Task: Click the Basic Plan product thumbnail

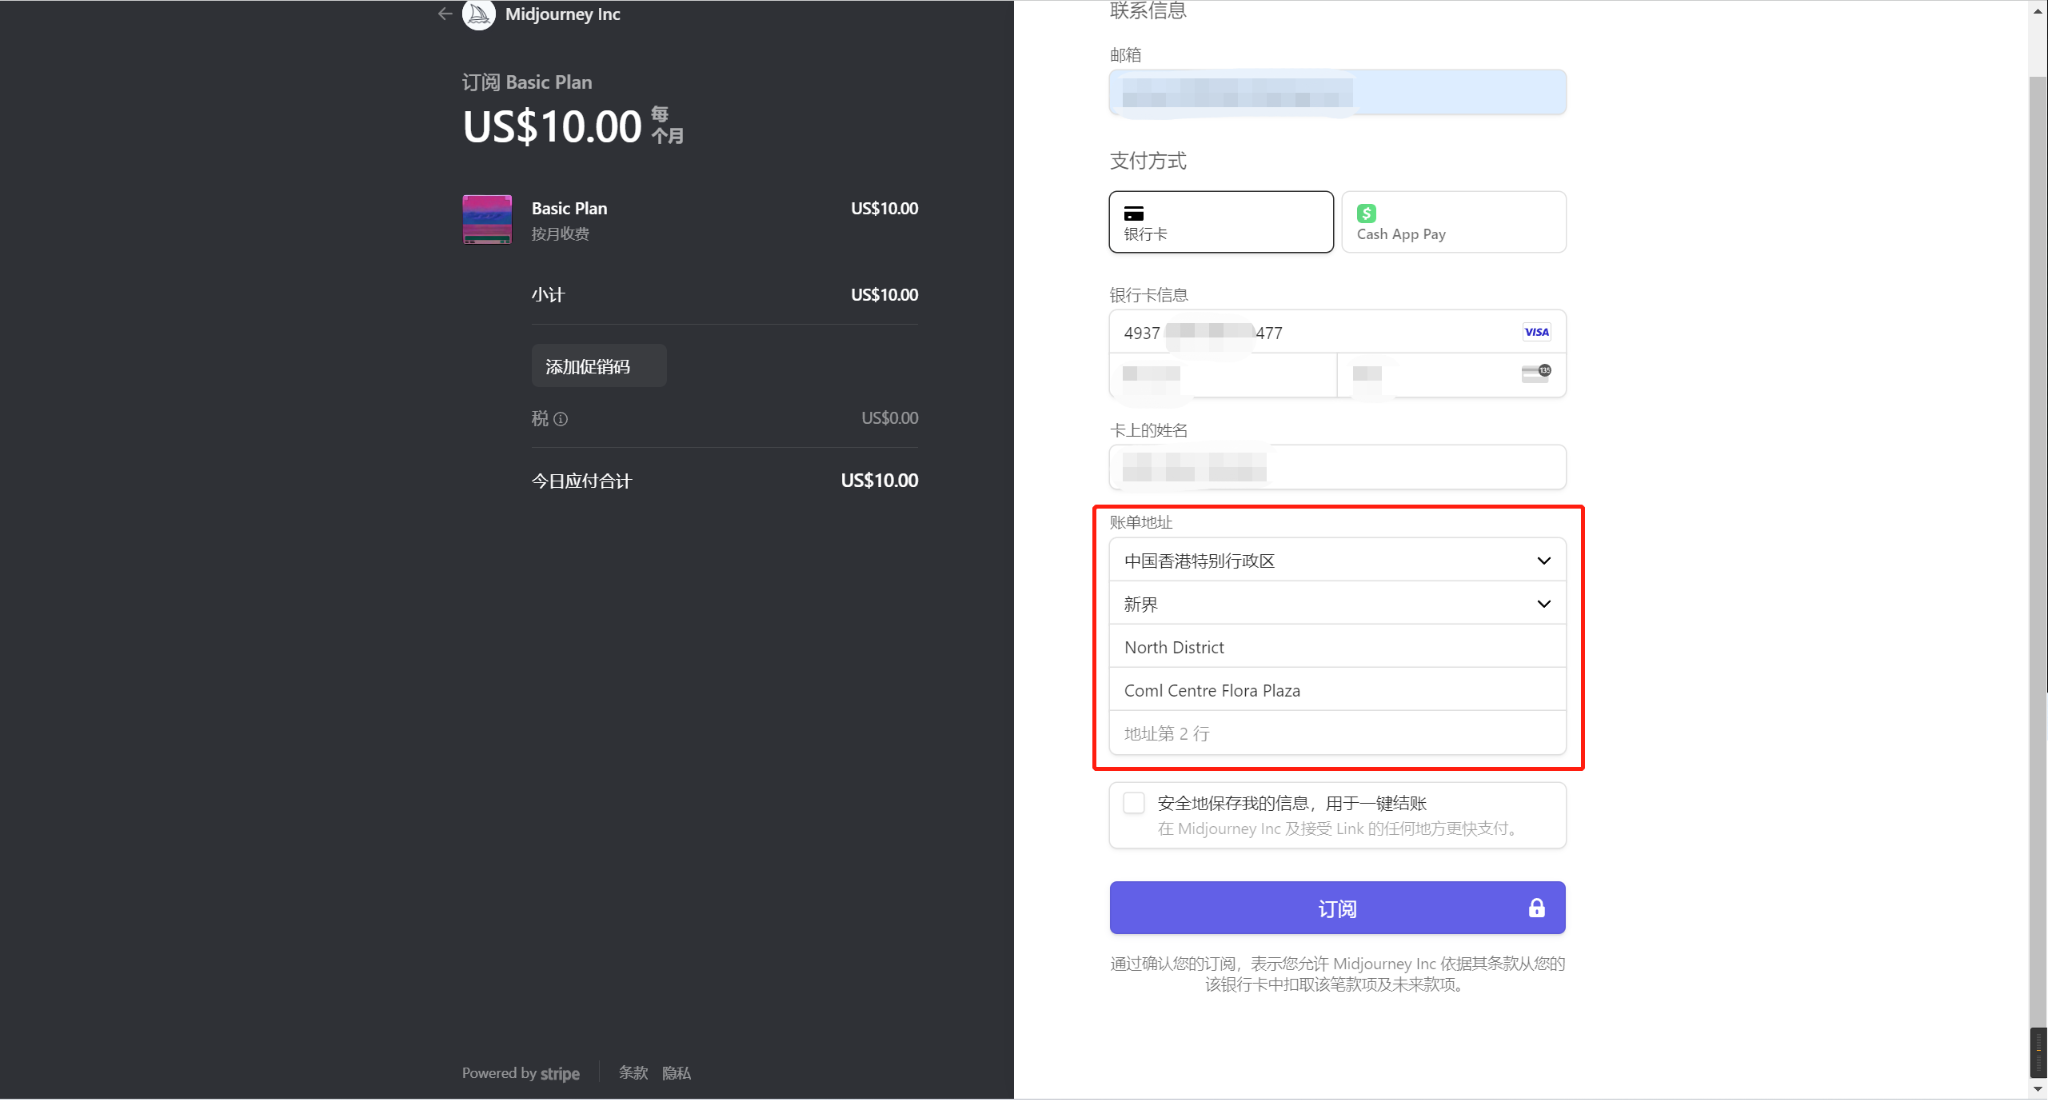Action: 487,219
